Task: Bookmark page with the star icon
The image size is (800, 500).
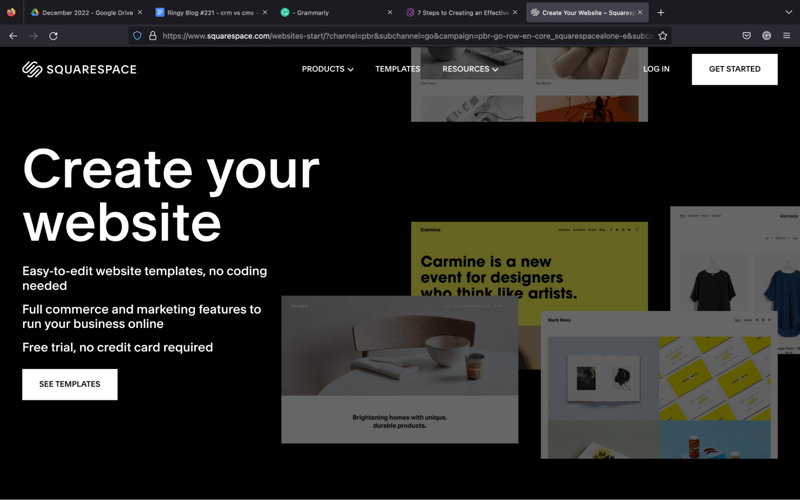Action: tap(662, 36)
